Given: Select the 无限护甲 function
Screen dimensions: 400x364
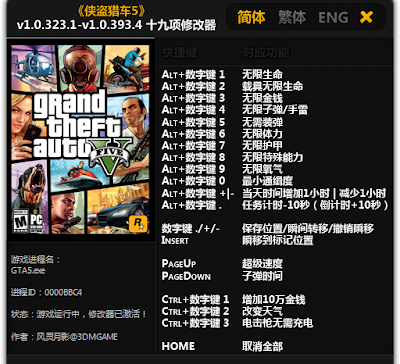Looking at the screenshot, I should pos(262,145).
